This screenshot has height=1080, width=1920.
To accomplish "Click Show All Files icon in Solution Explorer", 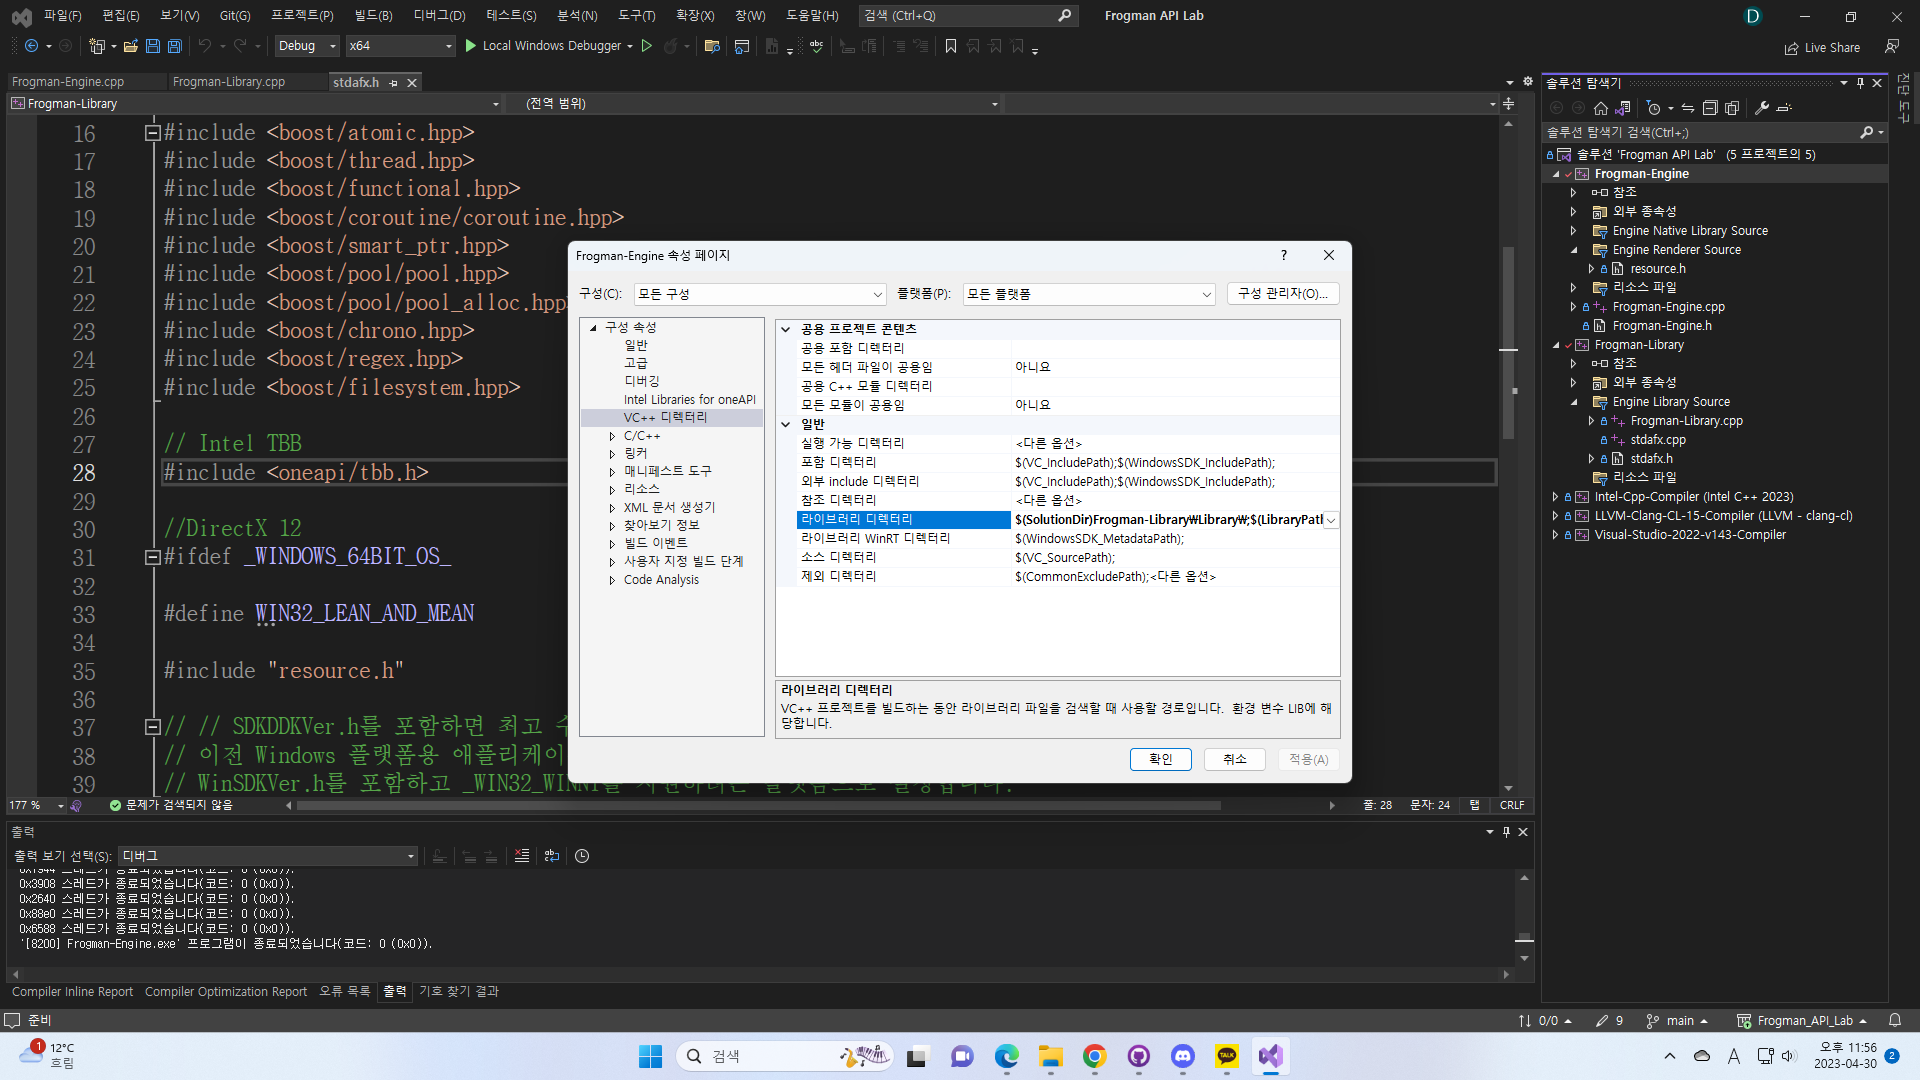I will pyautogui.click(x=1732, y=108).
